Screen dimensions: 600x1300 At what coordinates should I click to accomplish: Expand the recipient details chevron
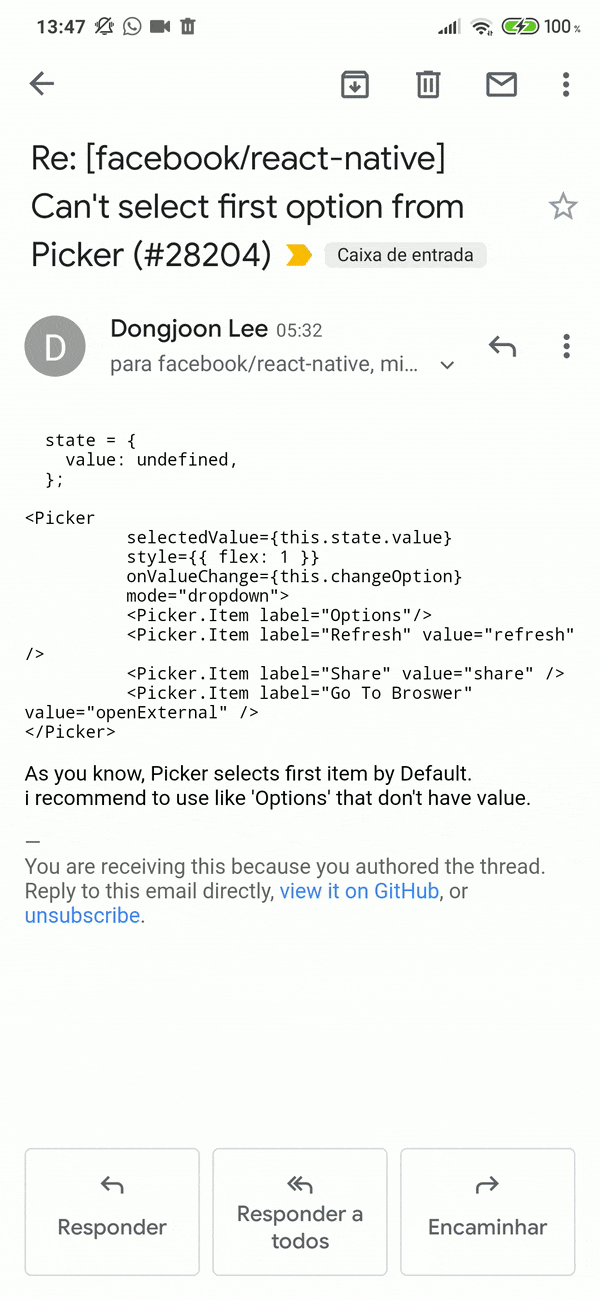pos(446,365)
